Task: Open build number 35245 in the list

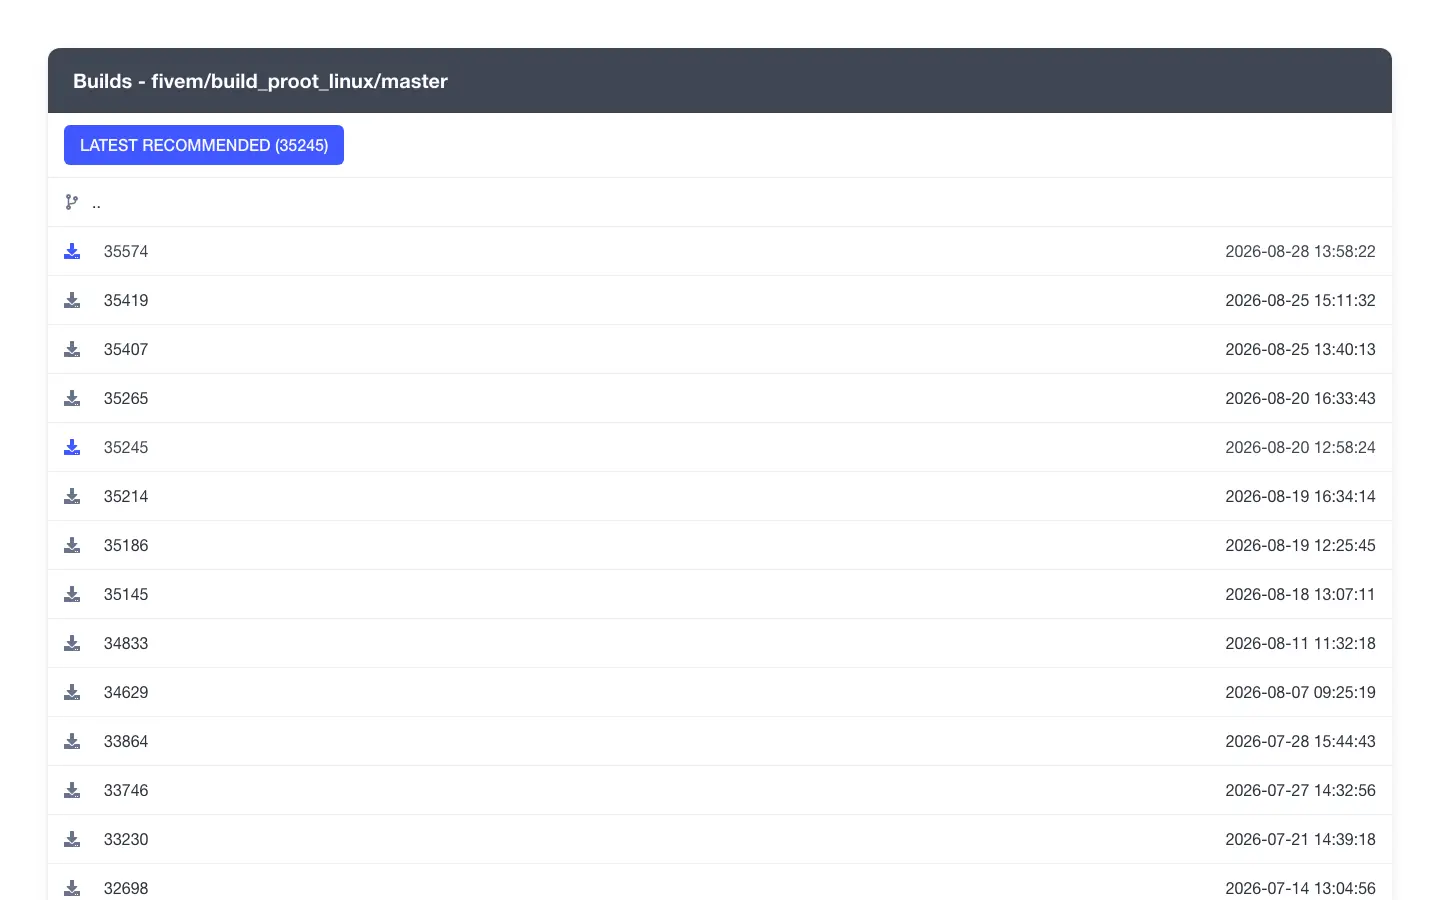Action: [x=126, y=447]
